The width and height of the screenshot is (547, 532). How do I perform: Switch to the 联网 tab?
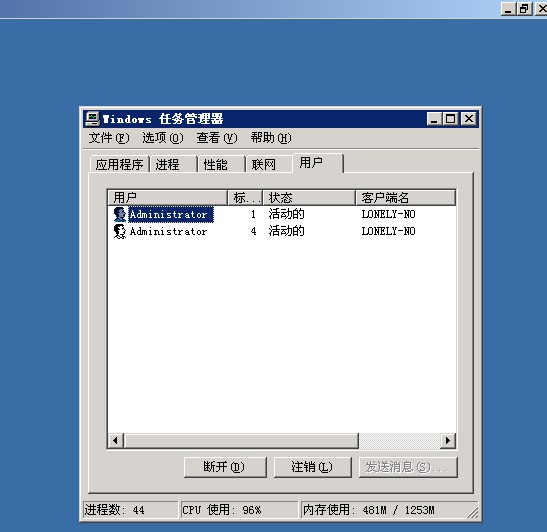269,164
